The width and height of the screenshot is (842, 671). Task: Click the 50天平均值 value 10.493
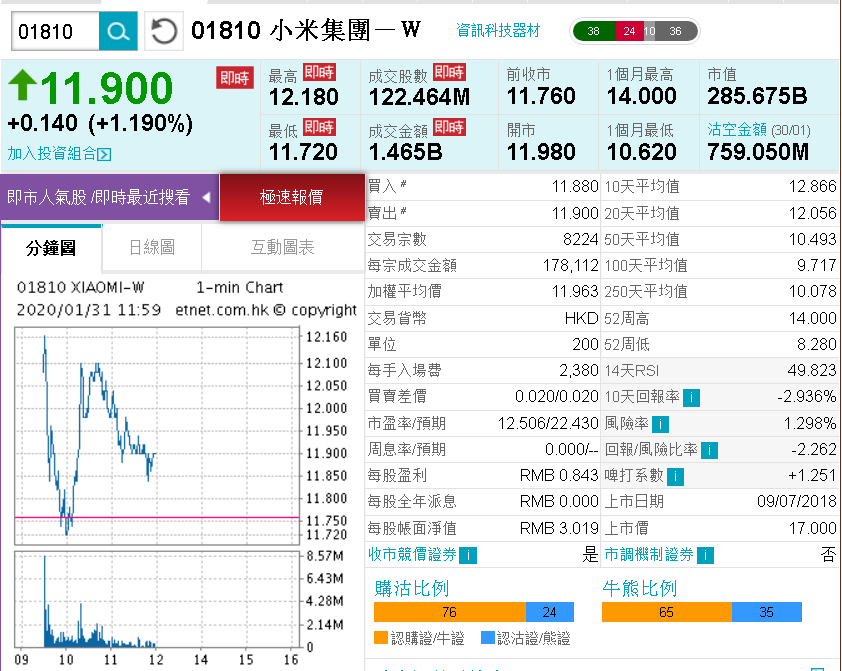point(812,239)
